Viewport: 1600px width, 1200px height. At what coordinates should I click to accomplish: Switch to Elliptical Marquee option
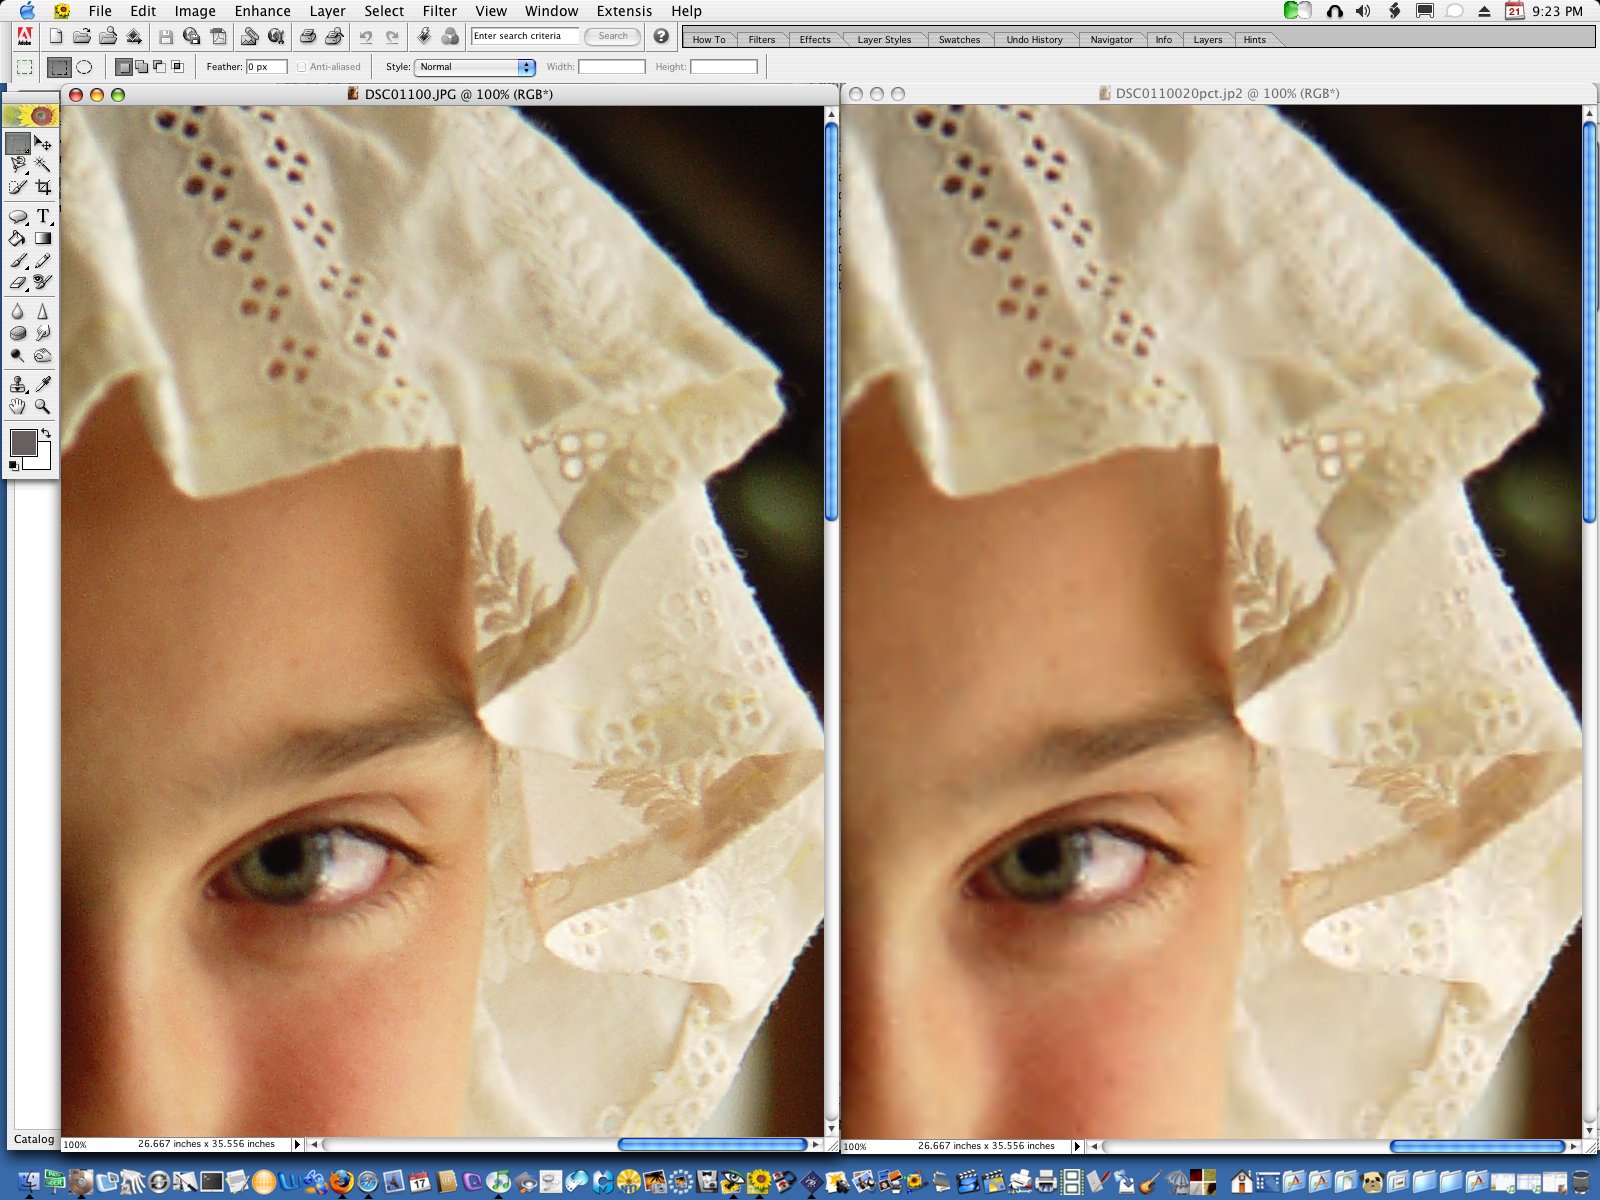[x=85, y=67]
